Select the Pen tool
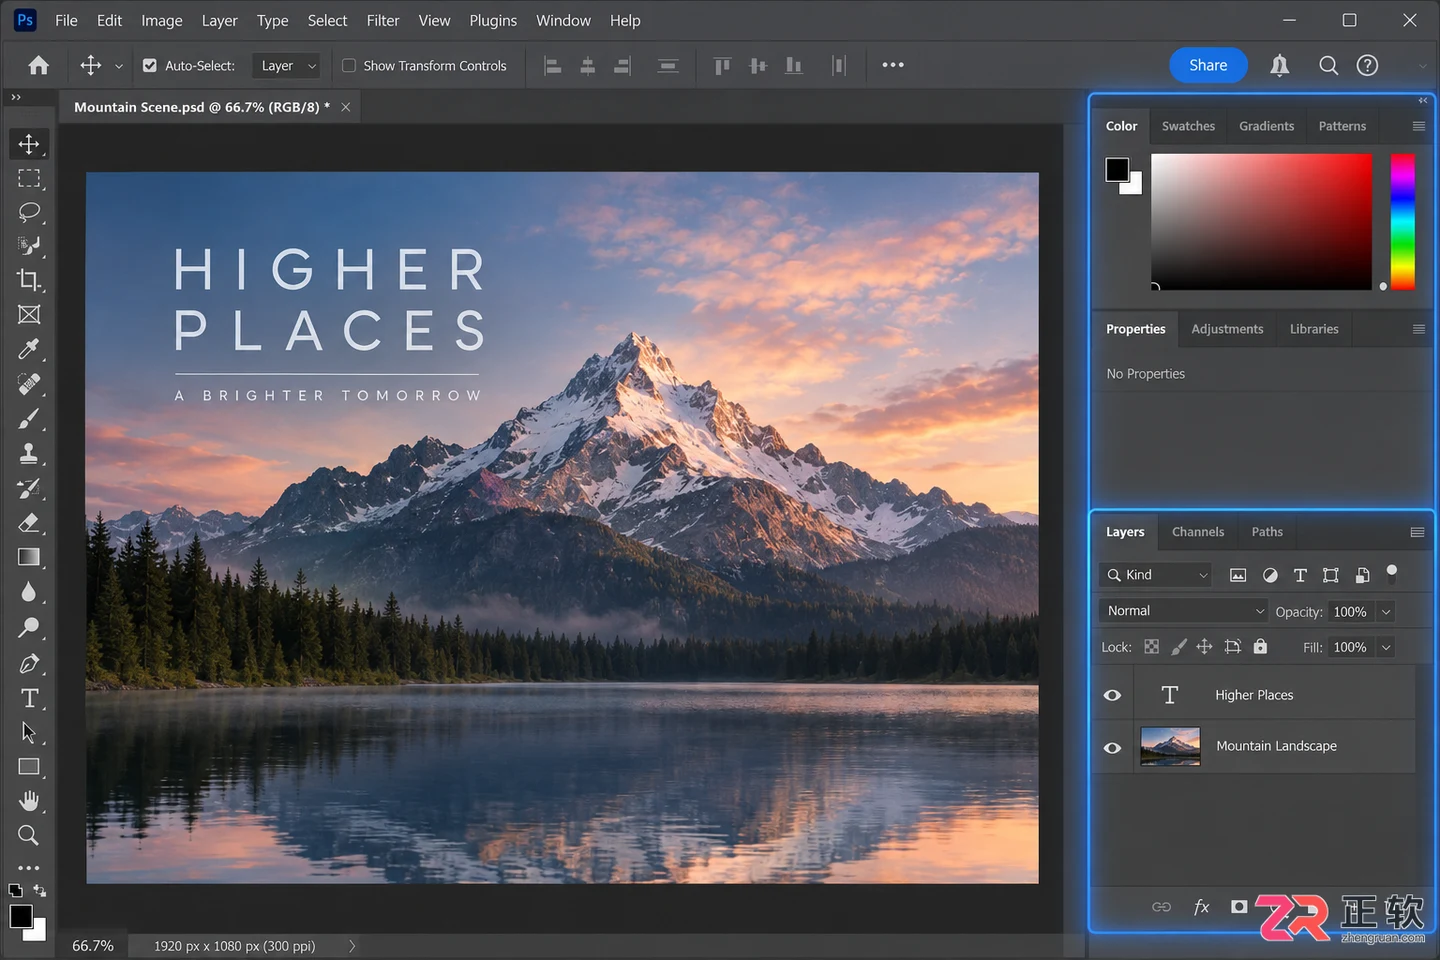This screenshot has height=960, width=1440. click(x=29, y=663)
